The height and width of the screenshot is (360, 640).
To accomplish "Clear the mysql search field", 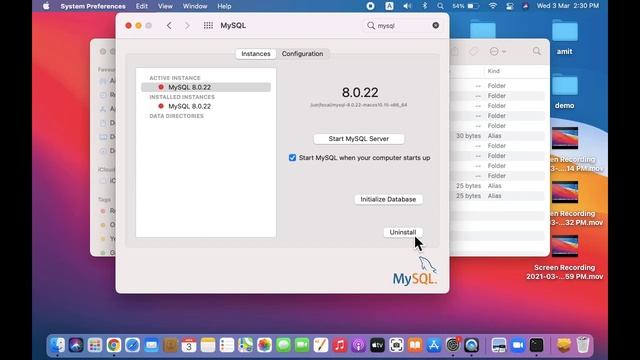I will 436,25.
